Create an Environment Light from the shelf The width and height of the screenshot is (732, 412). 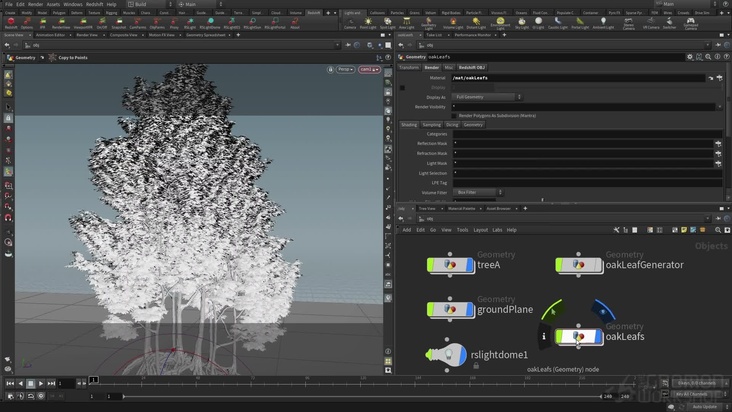click(x=500, y=23)
